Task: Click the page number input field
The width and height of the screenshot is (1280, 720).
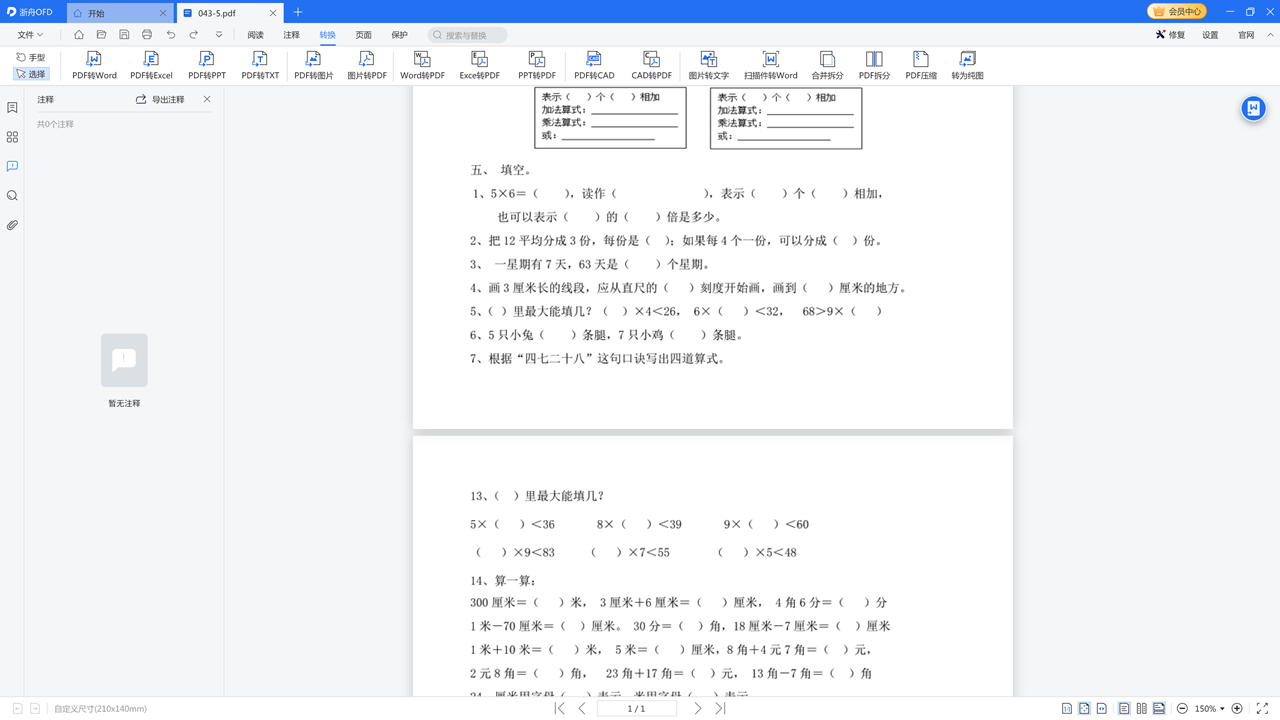Action: coord(636,708)
